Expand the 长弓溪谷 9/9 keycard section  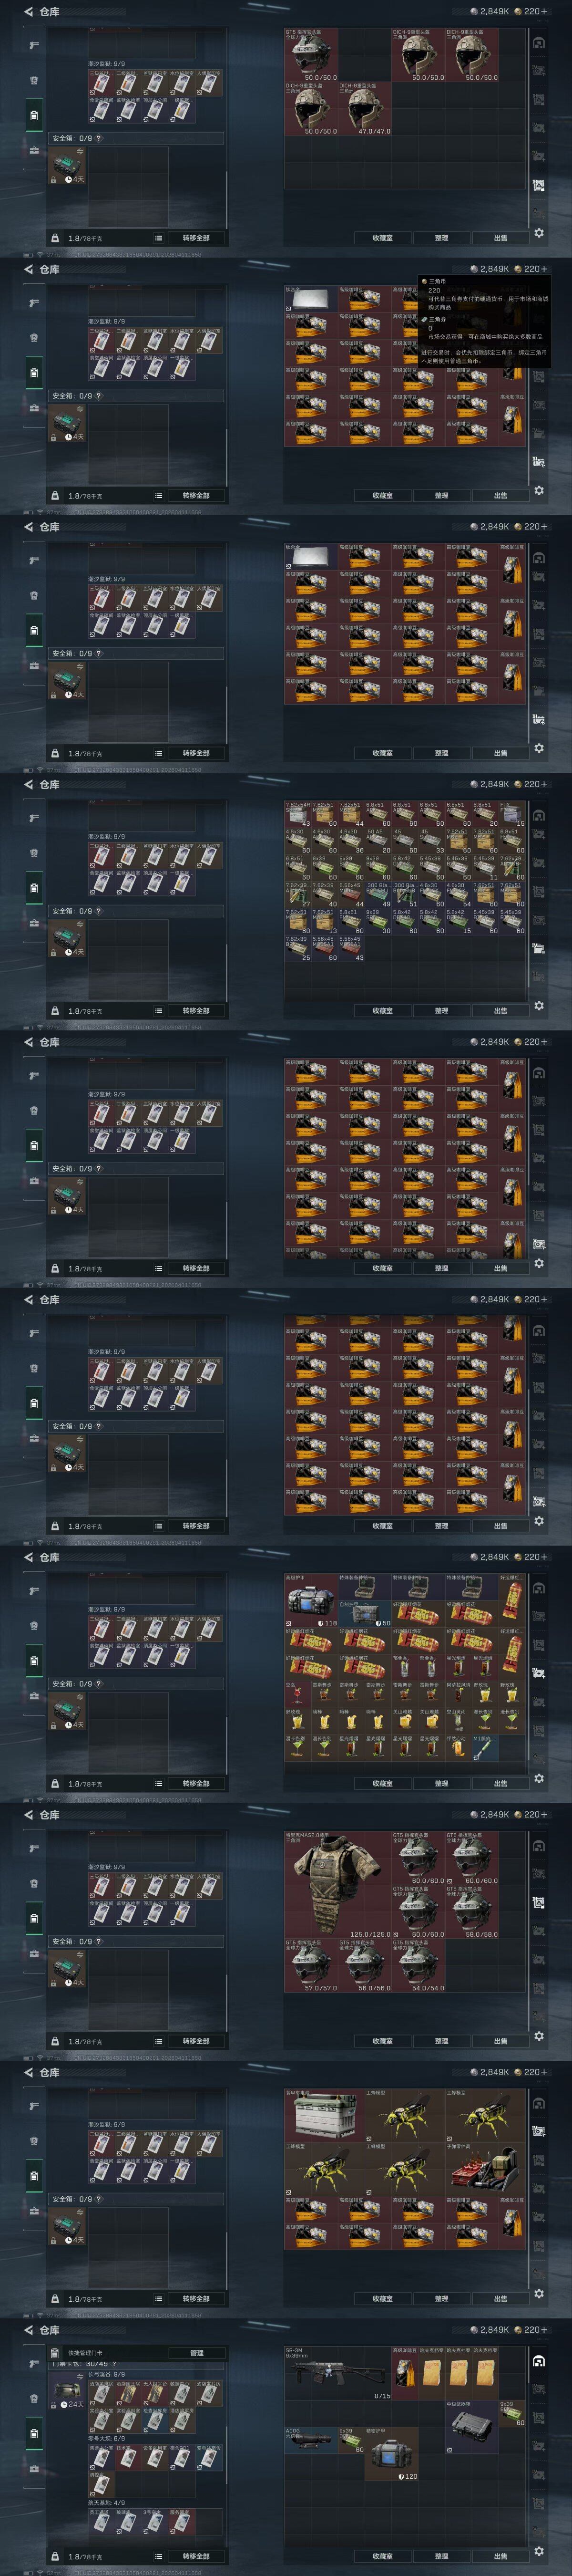(106, 2374)
